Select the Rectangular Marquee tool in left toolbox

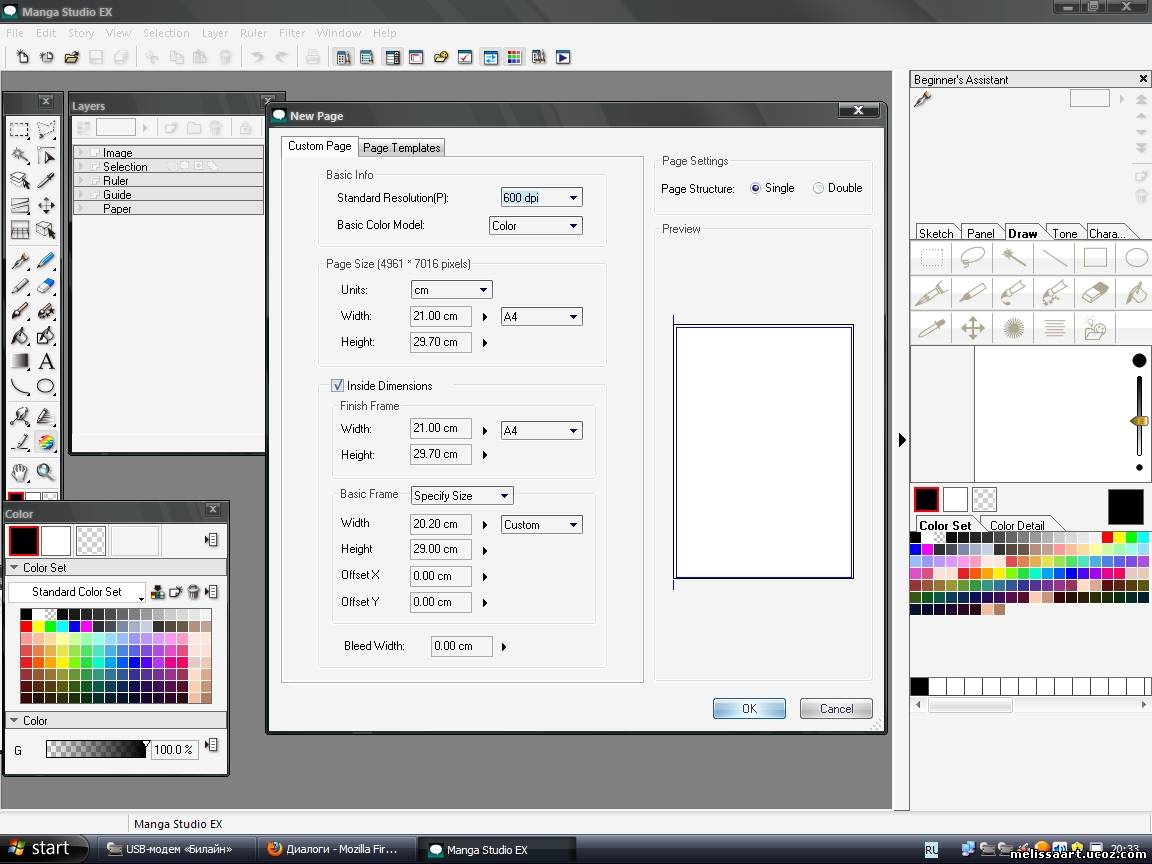tap(19, 131)
